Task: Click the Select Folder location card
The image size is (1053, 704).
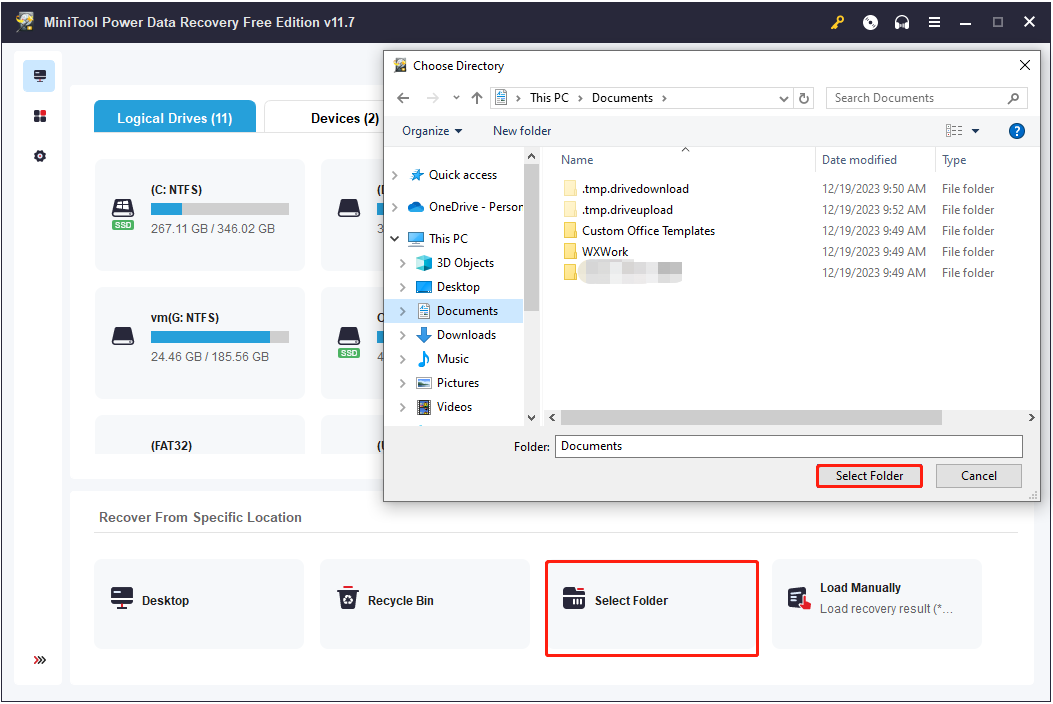Action: [651, 608]
